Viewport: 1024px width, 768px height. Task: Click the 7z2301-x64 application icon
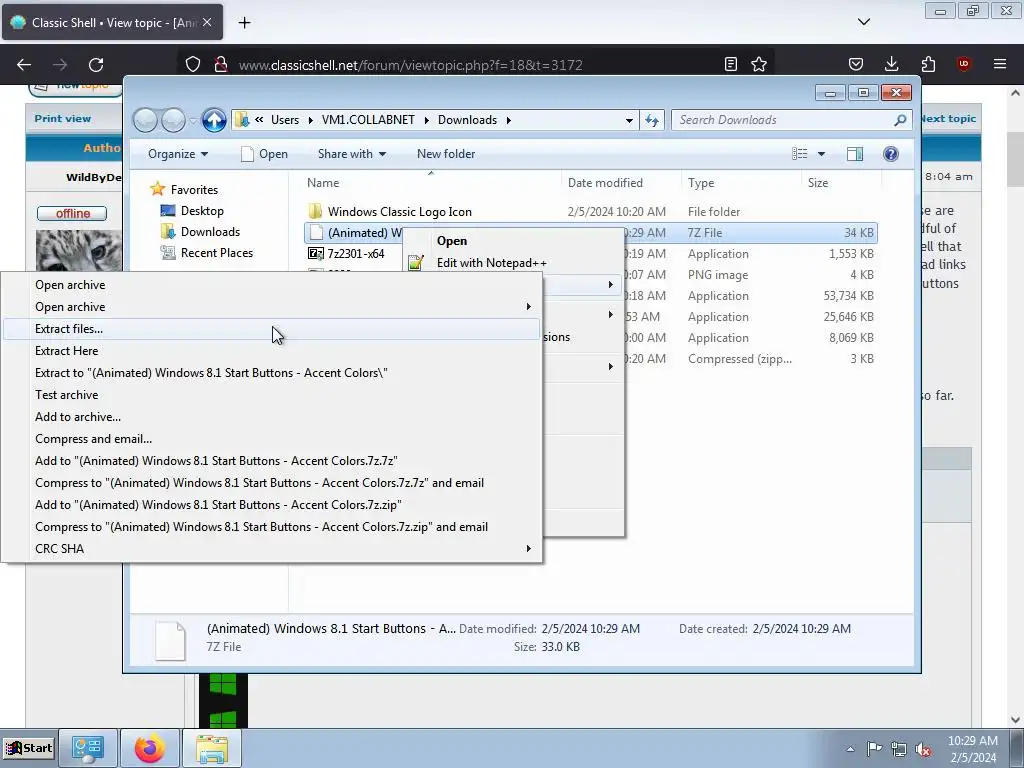tap(315, 253)
